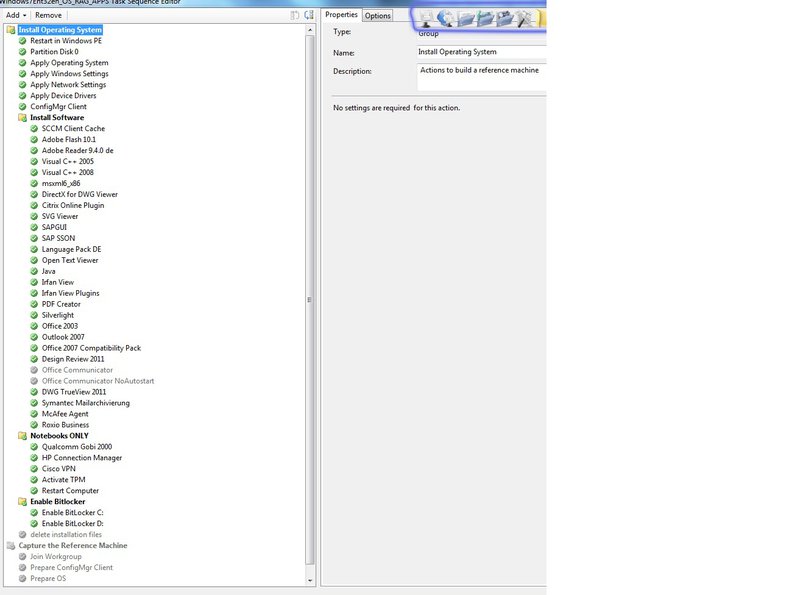Click the folder icon of Notebooks ONLY group
Image resolution: width=800 pixels, height=595 pixels.
coord(22,436)
